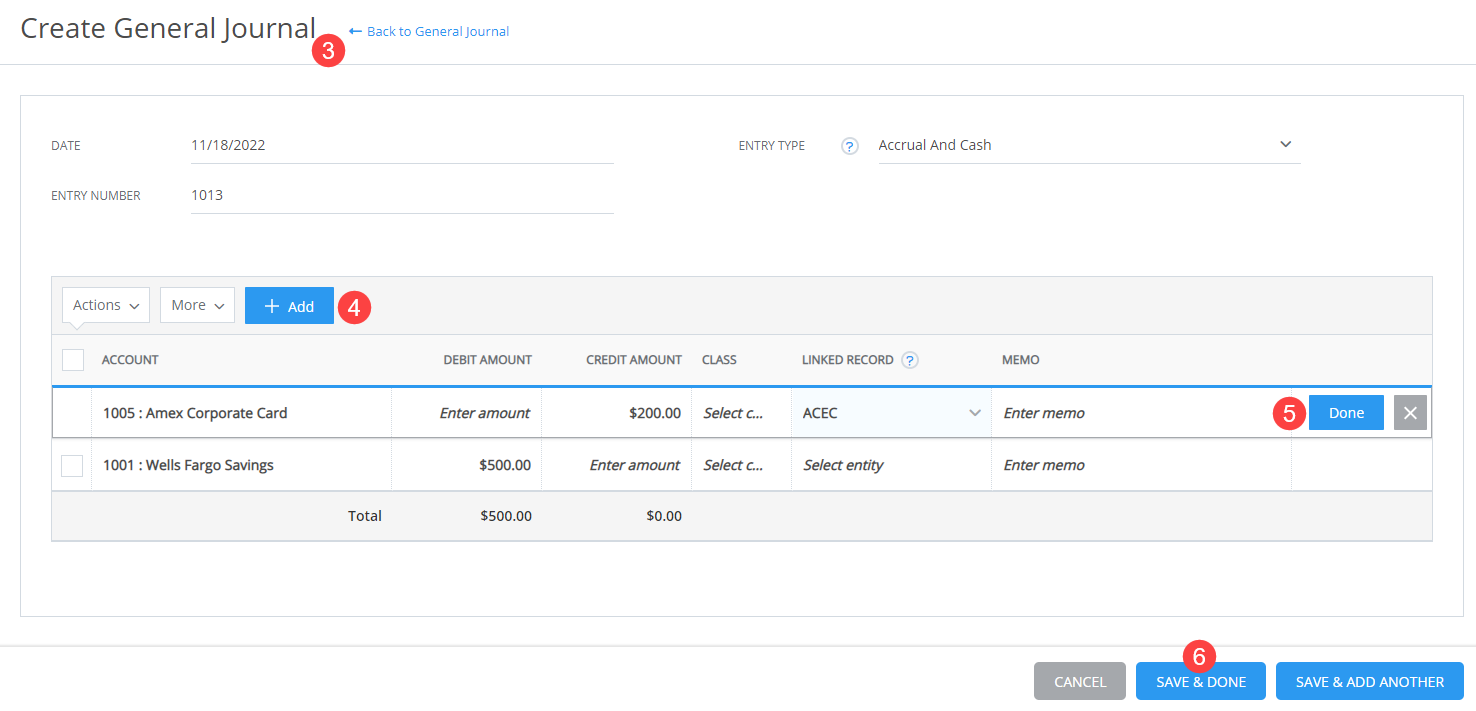Go back to General Journal link
1476x711 pixels.
[429, 32]
